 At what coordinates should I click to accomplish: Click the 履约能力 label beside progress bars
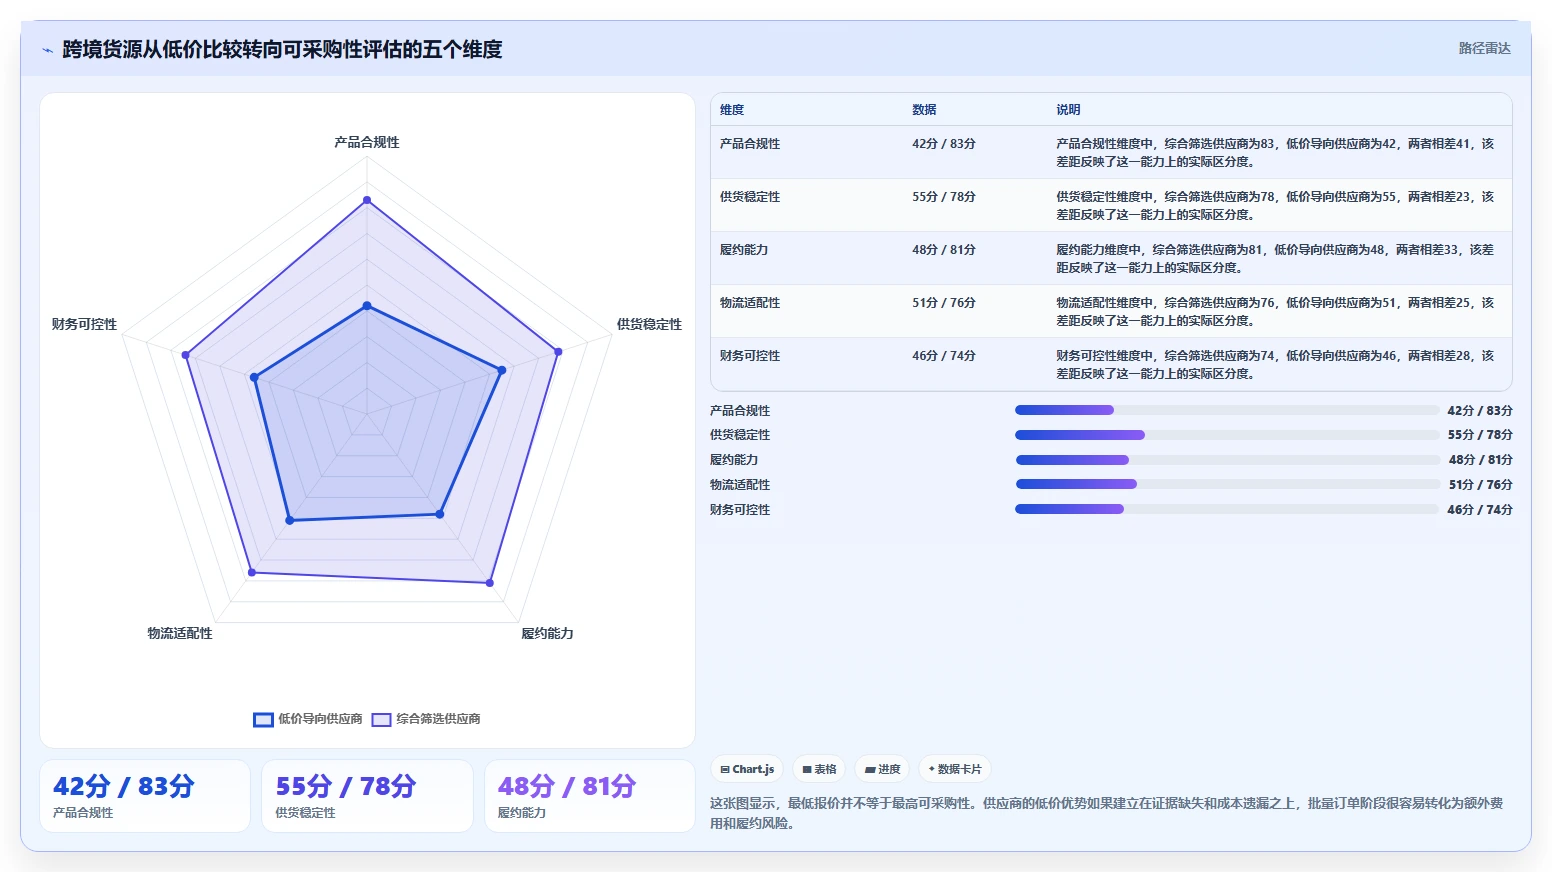pyautogui.click(x=734, y=460)
